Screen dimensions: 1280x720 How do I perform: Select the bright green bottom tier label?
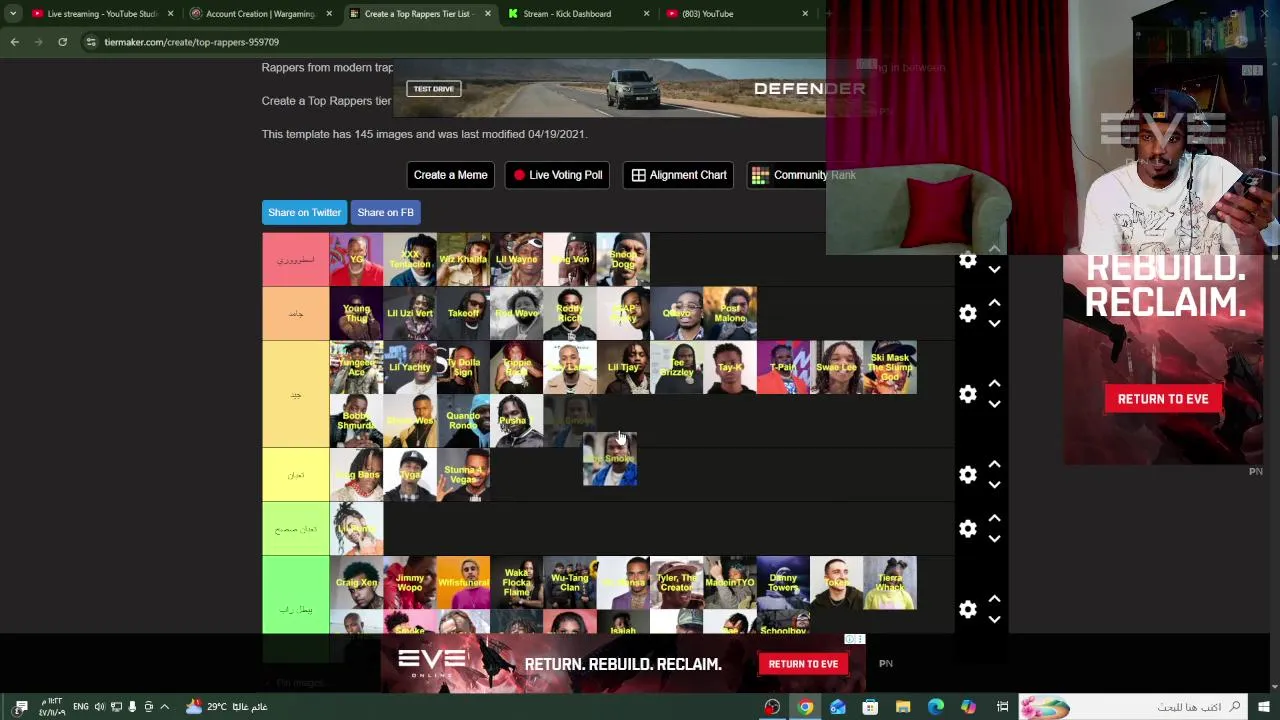coord(295,608)
